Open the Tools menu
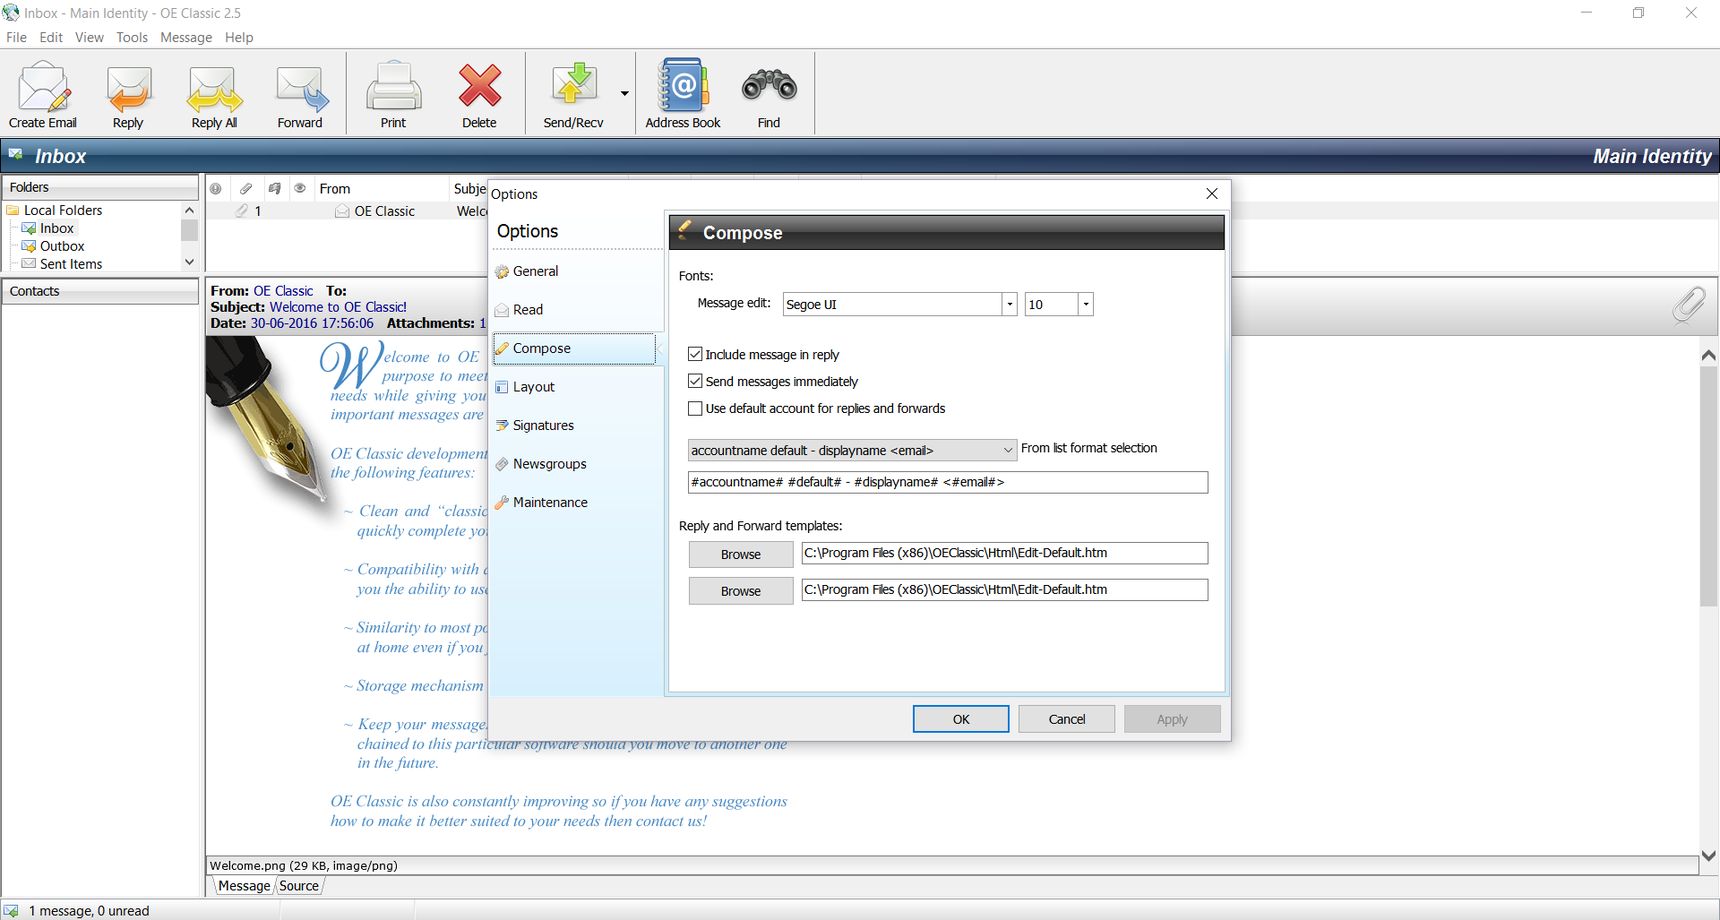This screenshot has height=920, width=1720. click(132, 37)
